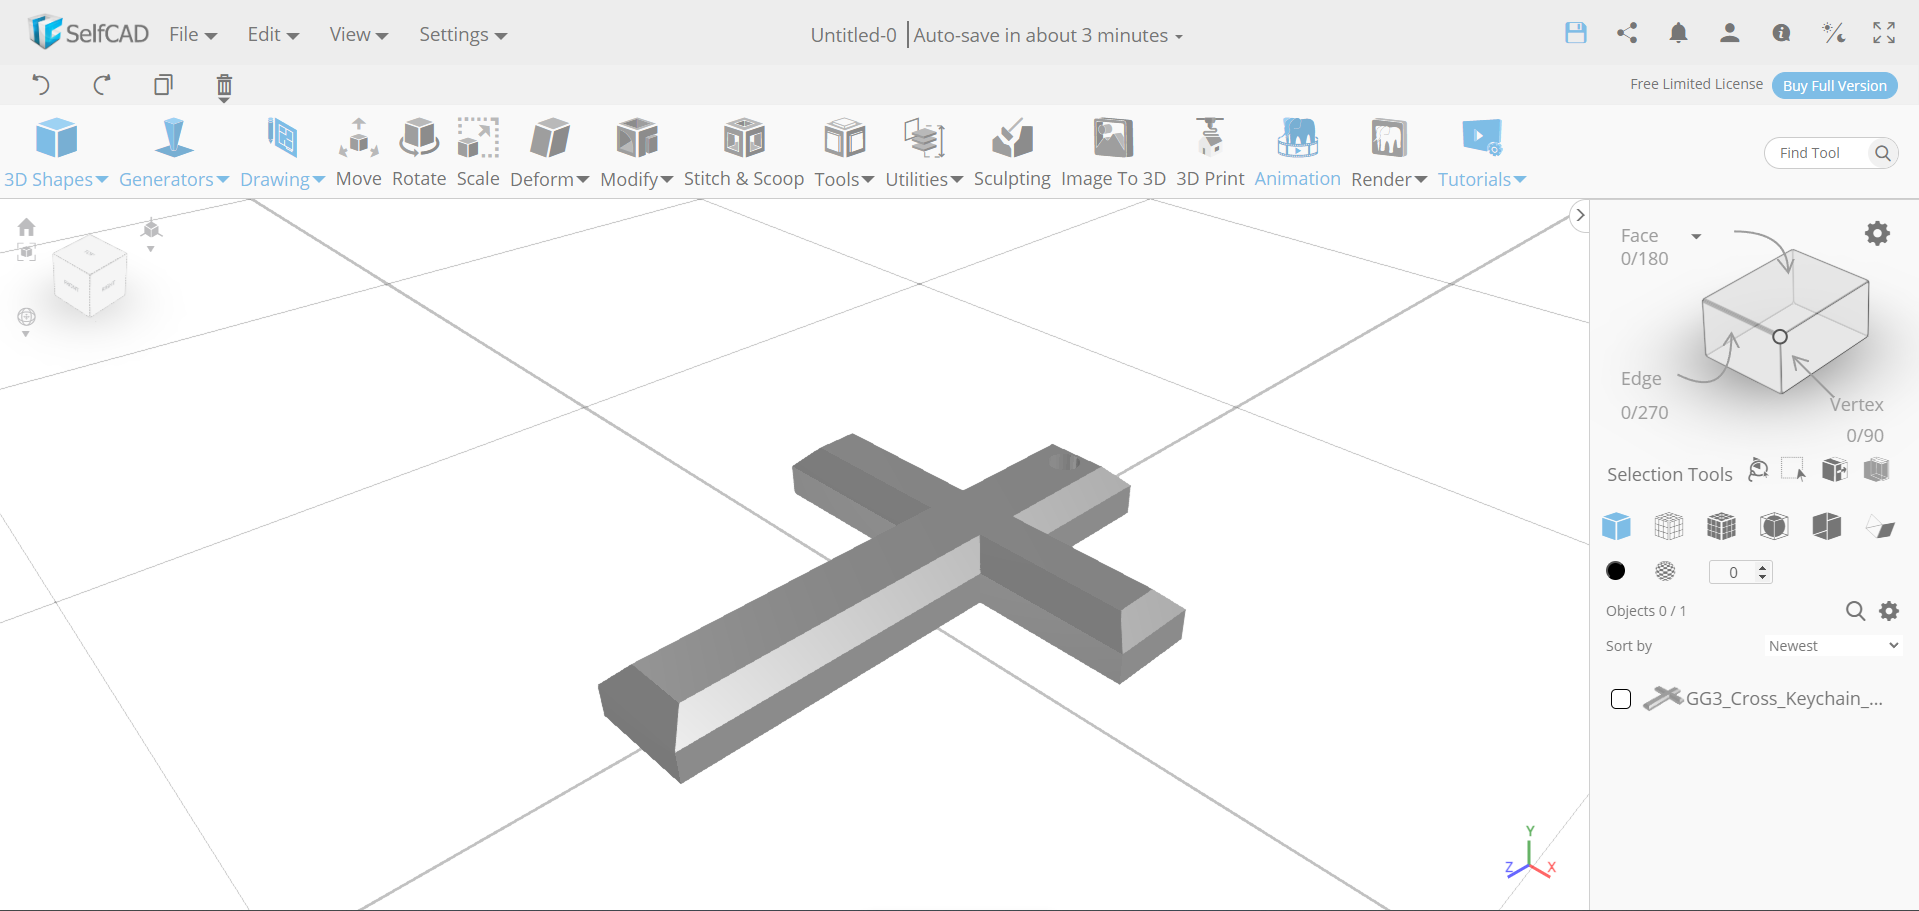The width and height of the screenshot is (1919, 911).
Task: Click the Undo arrow button
Action: click(x=41, y=85)
